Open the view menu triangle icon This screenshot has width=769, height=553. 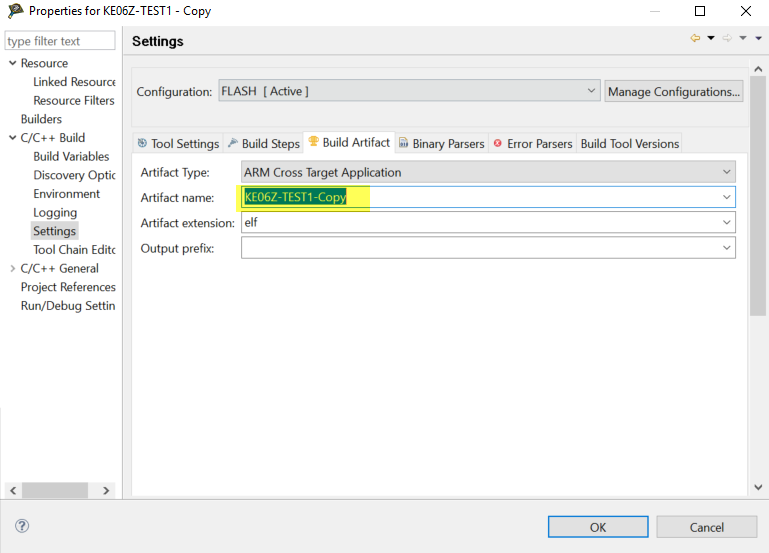[758, 38]
